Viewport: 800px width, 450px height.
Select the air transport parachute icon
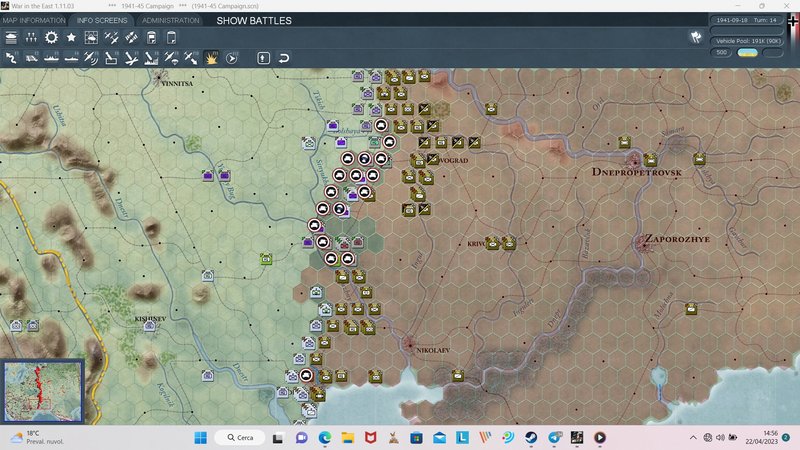(171, 58)
